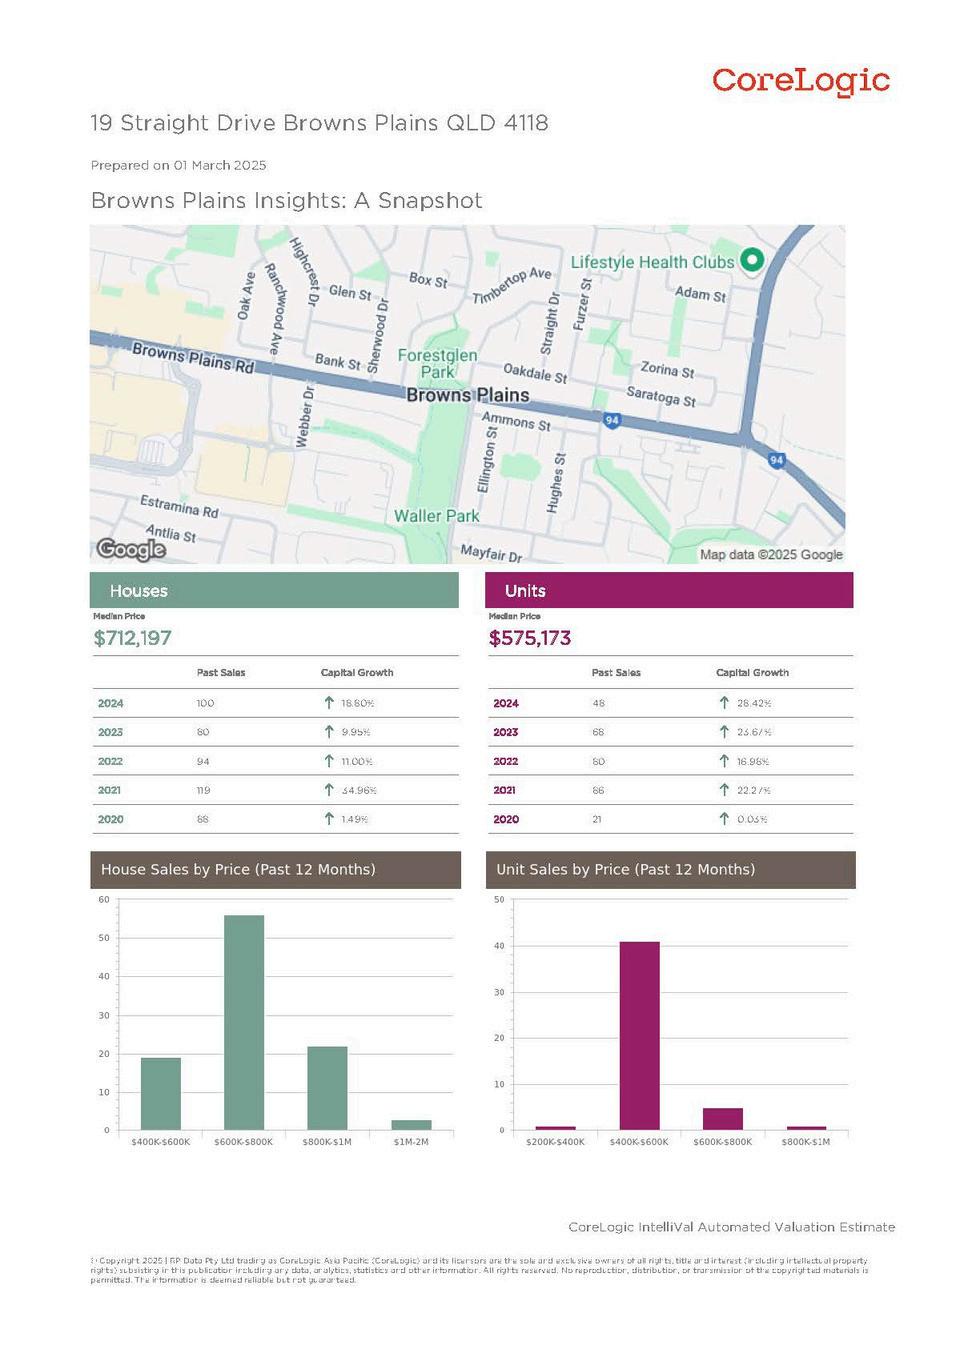
Task: Click the Houses 2024 past sales value 100
Action: point(205,703)
